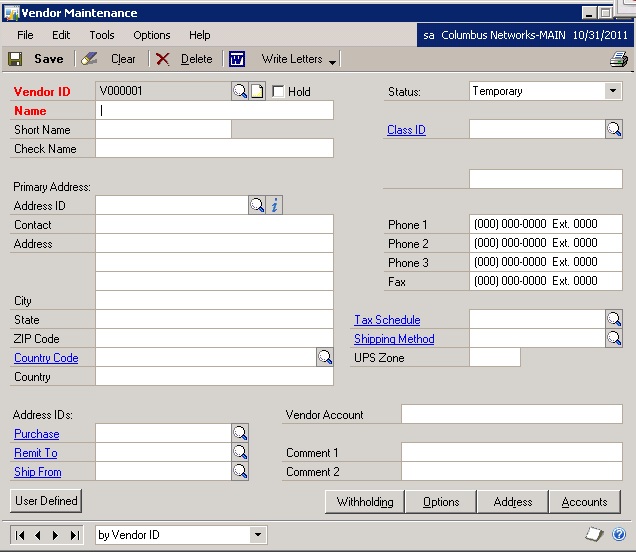Go to the next vendor record
636x552 pixels.
pos(56,535)
